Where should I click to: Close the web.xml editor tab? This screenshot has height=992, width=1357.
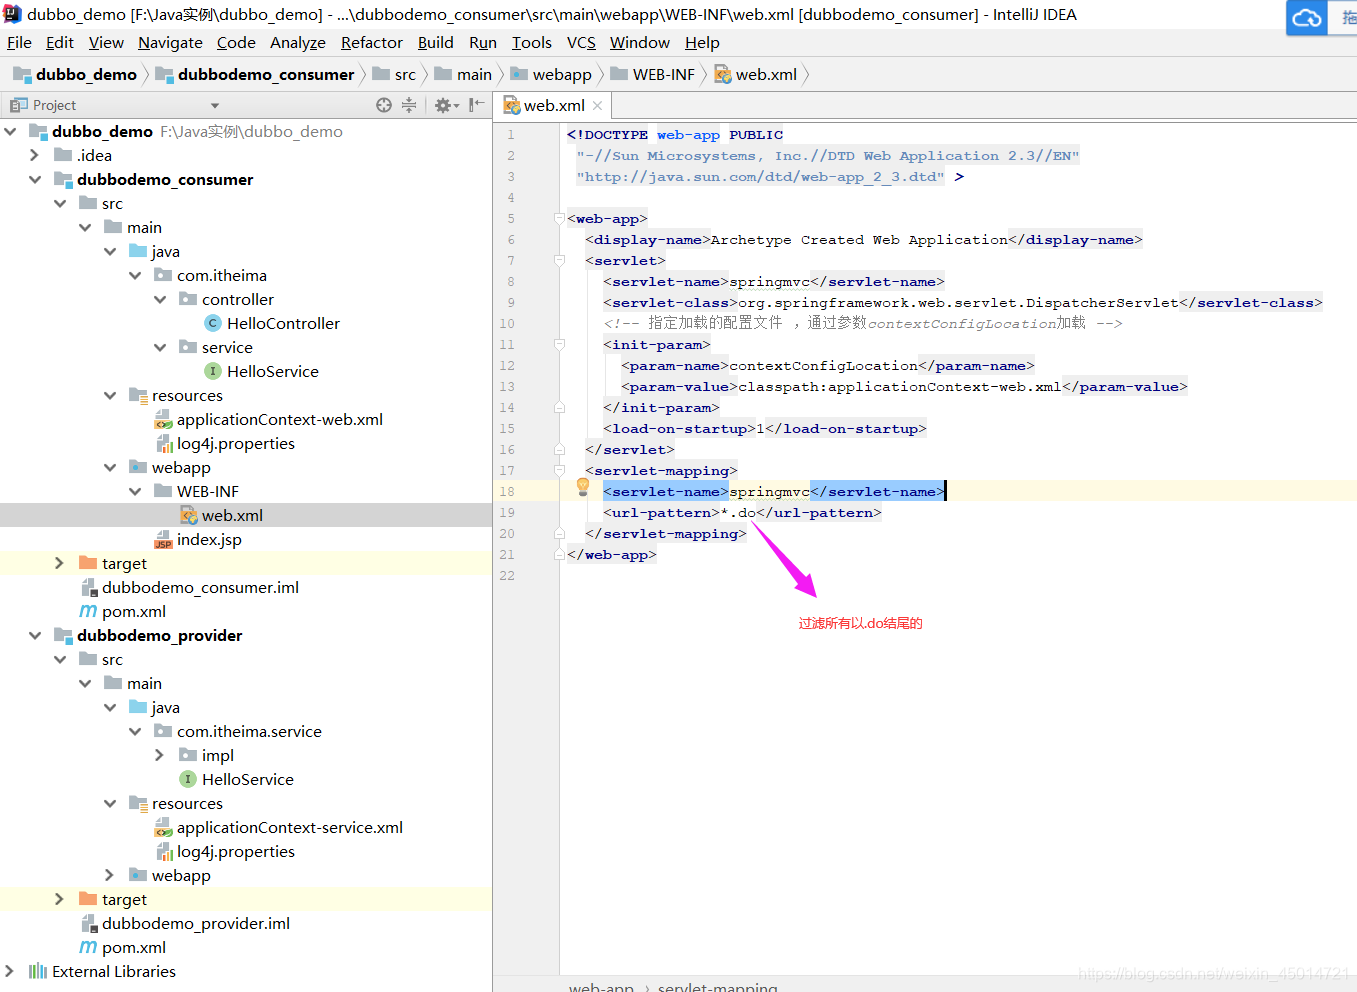click(598, 106)
